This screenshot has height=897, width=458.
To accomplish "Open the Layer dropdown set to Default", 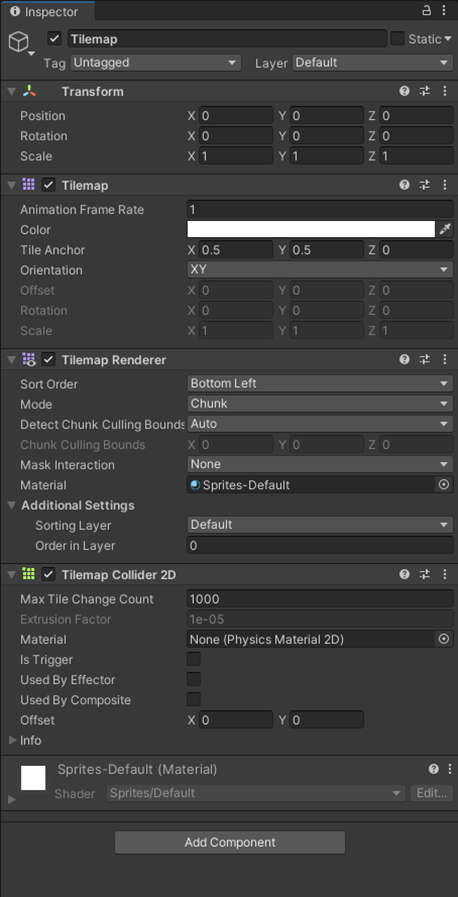I will tap(373, 62).
